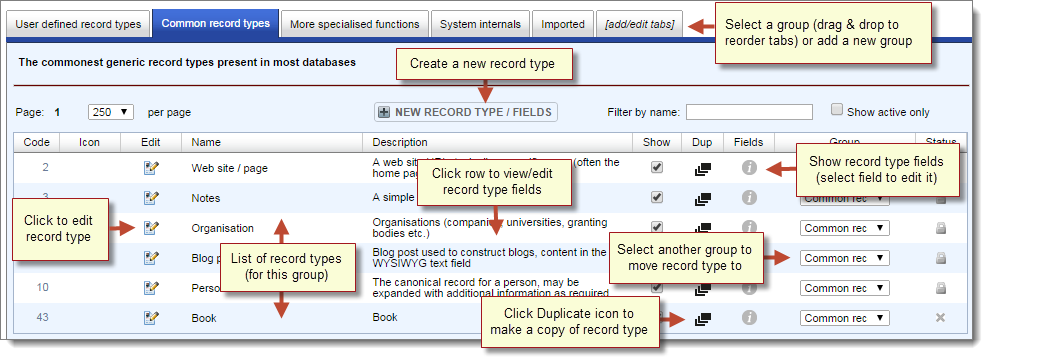The width and height of the screenshot is (1055, 363).
Task: Switch to System internals tab
Action: pyautogui.click(x=480, y=24)
